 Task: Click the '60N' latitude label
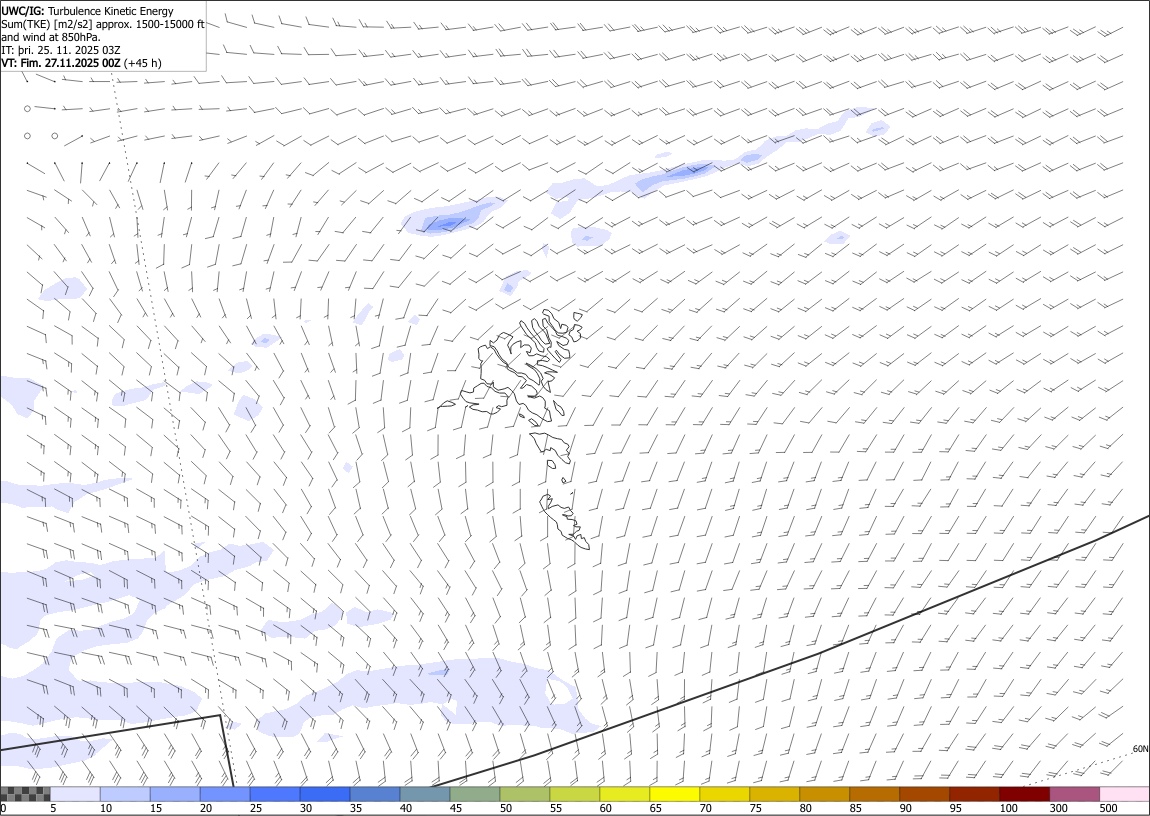(1140, 749)
